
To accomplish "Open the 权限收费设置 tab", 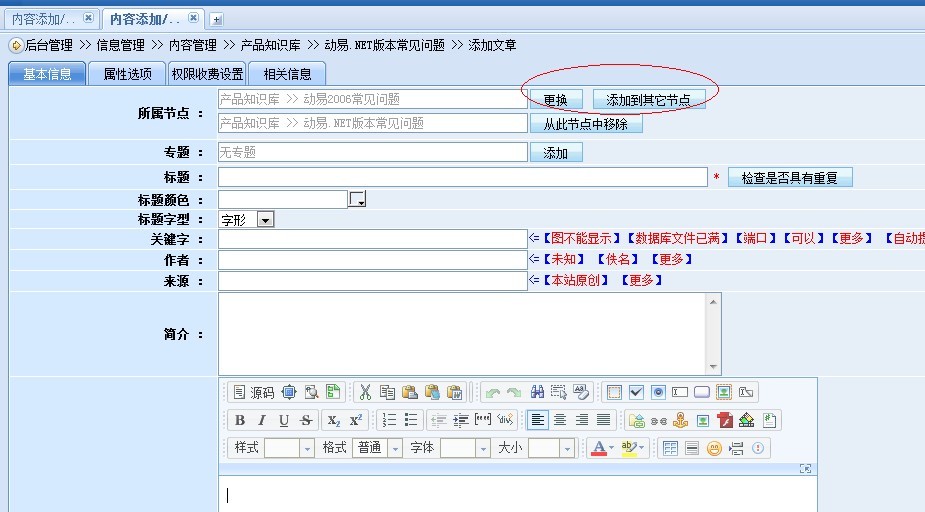I will (x=207, y=74).
